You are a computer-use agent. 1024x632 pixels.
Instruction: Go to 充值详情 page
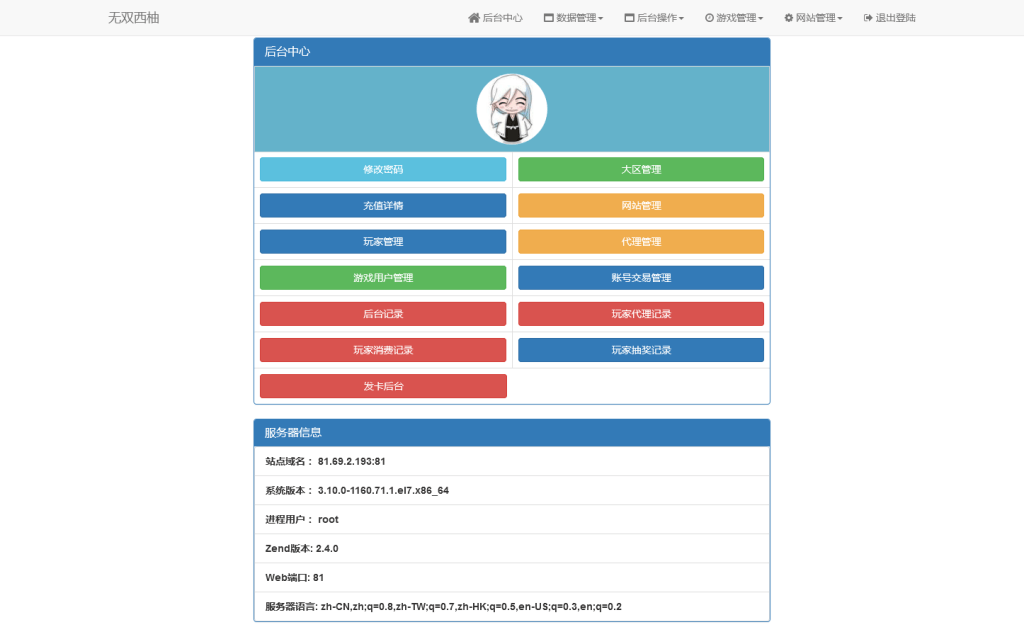pyautogui.click(x=383, y=206)
